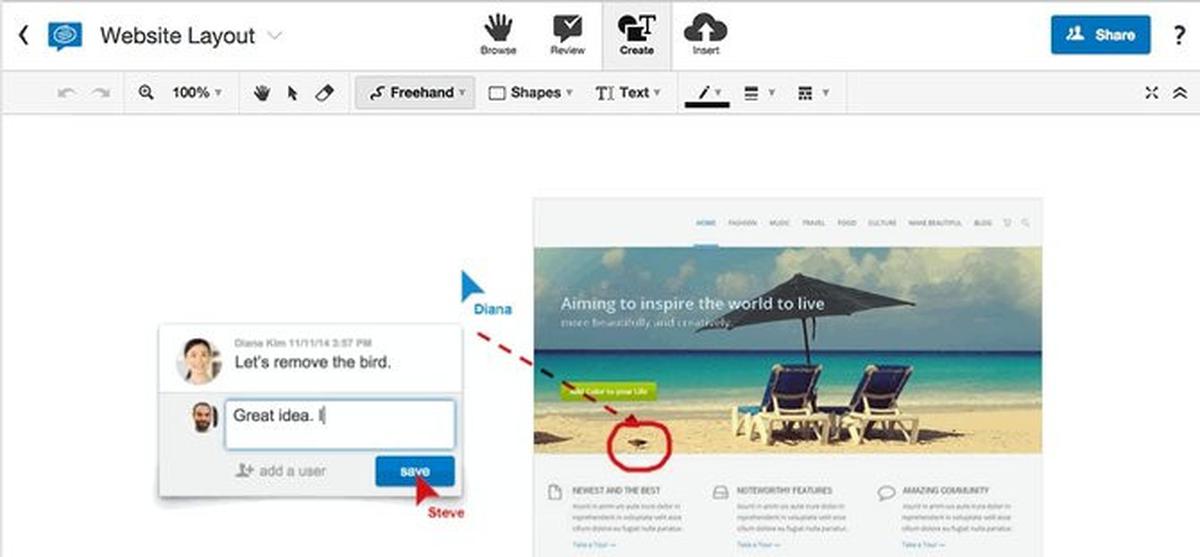The width and height of the screenshot is (1200, 557).
Task: Expand the Freehand tool dropdown
Action: (x=415, y=92)
